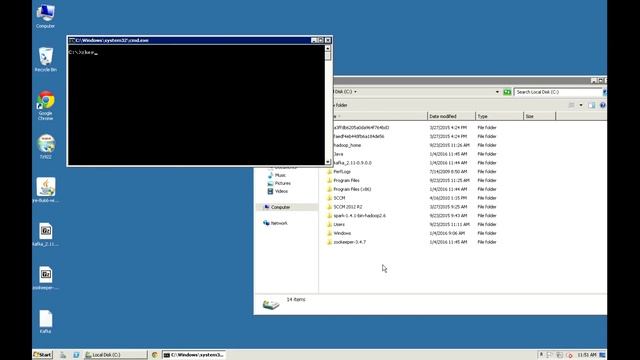This screenshot has width=640, height=360.
Task: Open the Local Disk (C:) breadcrumb dropdown
Action: [355, 92]
